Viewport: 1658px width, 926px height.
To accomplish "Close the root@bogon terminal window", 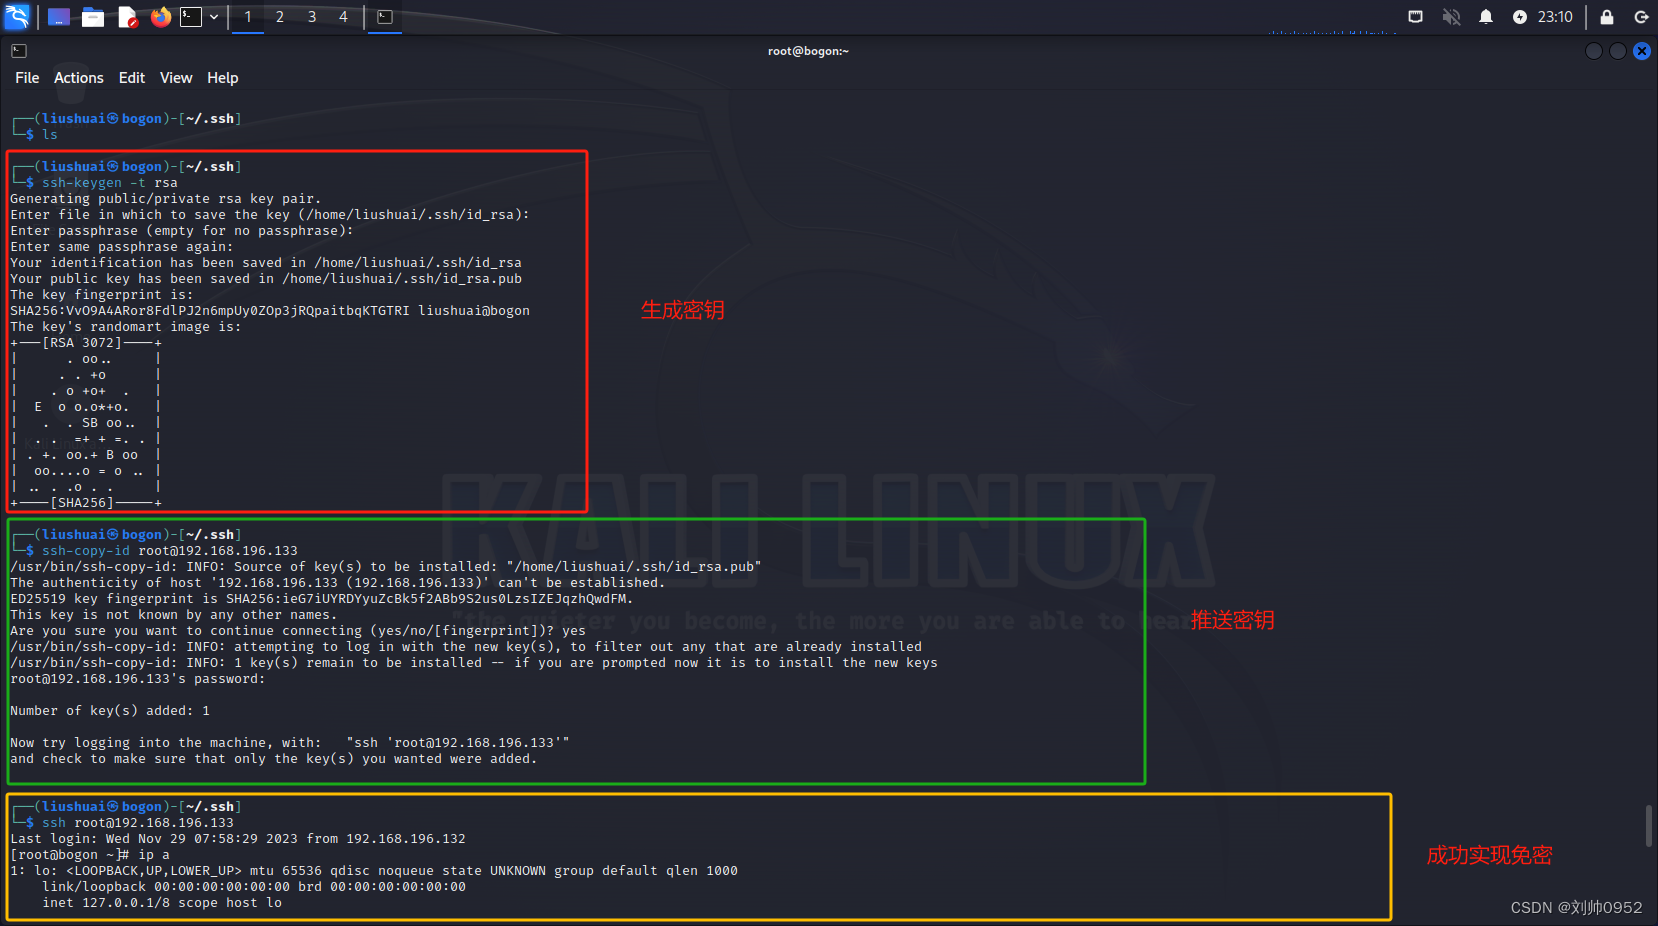I will tap(1642, 51).
